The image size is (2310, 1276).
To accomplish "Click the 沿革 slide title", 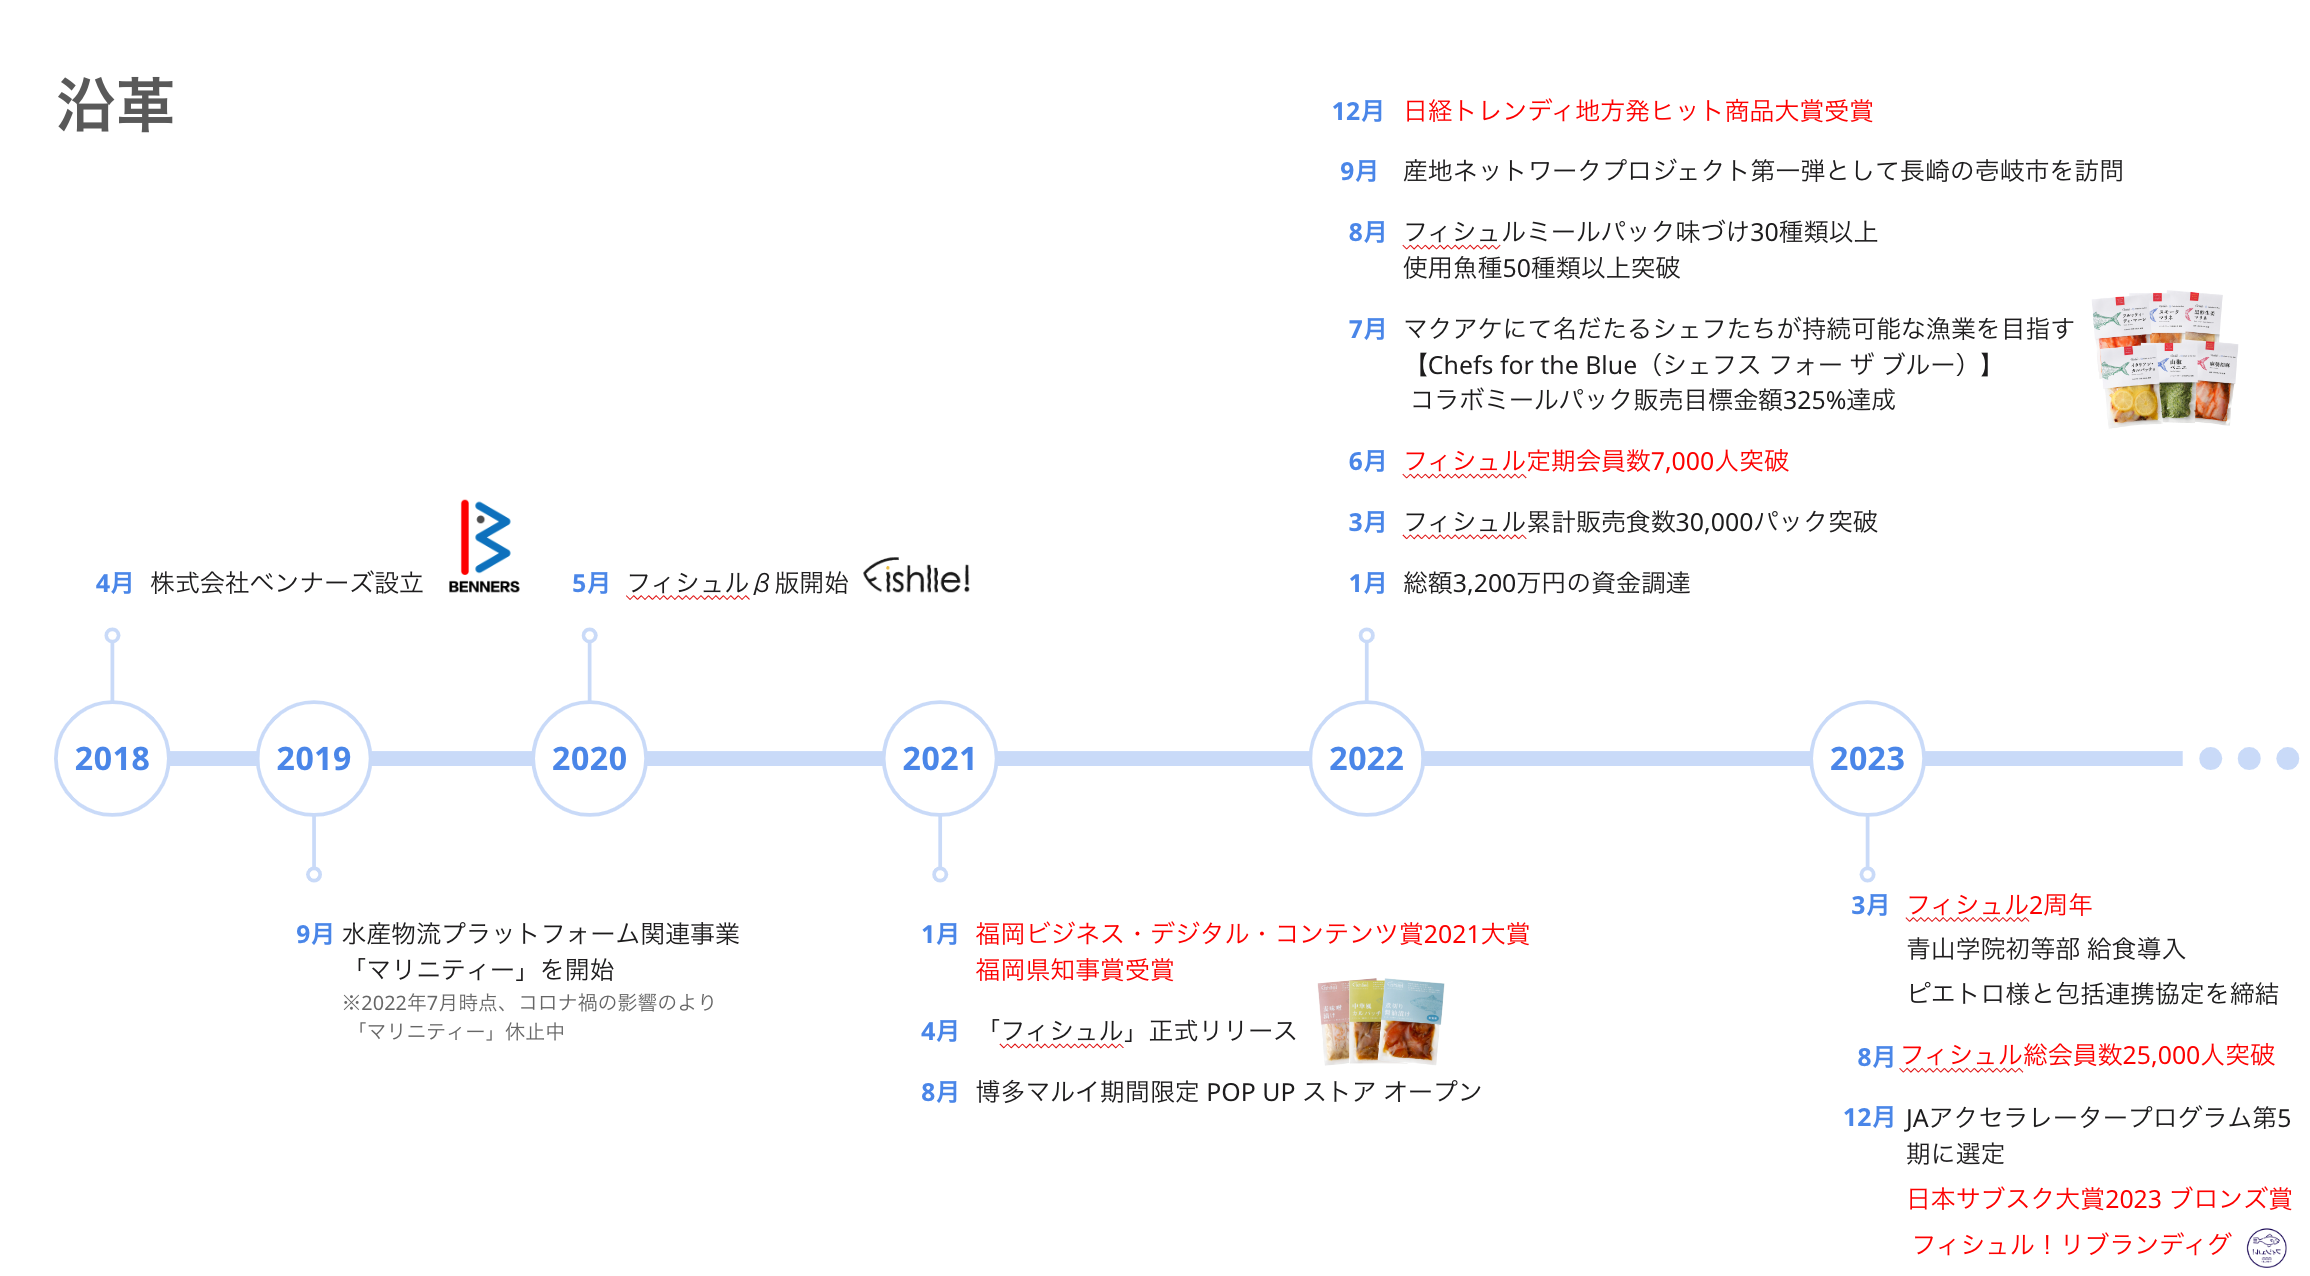I will pyautogui.click(x=115, y=105).
